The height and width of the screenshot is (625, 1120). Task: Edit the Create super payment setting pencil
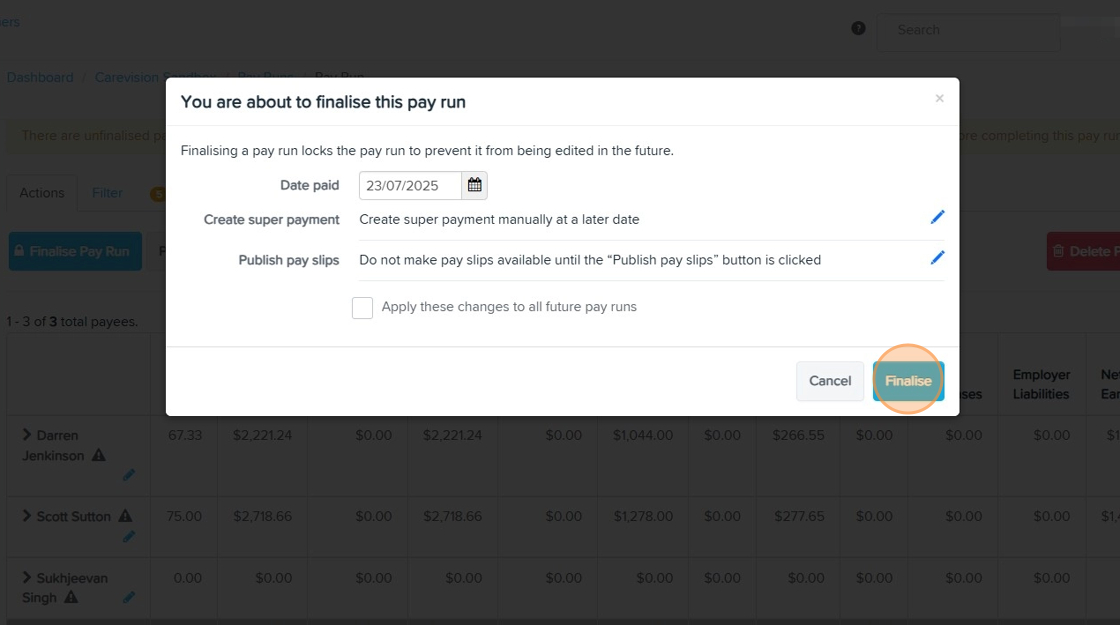[937, 217]
